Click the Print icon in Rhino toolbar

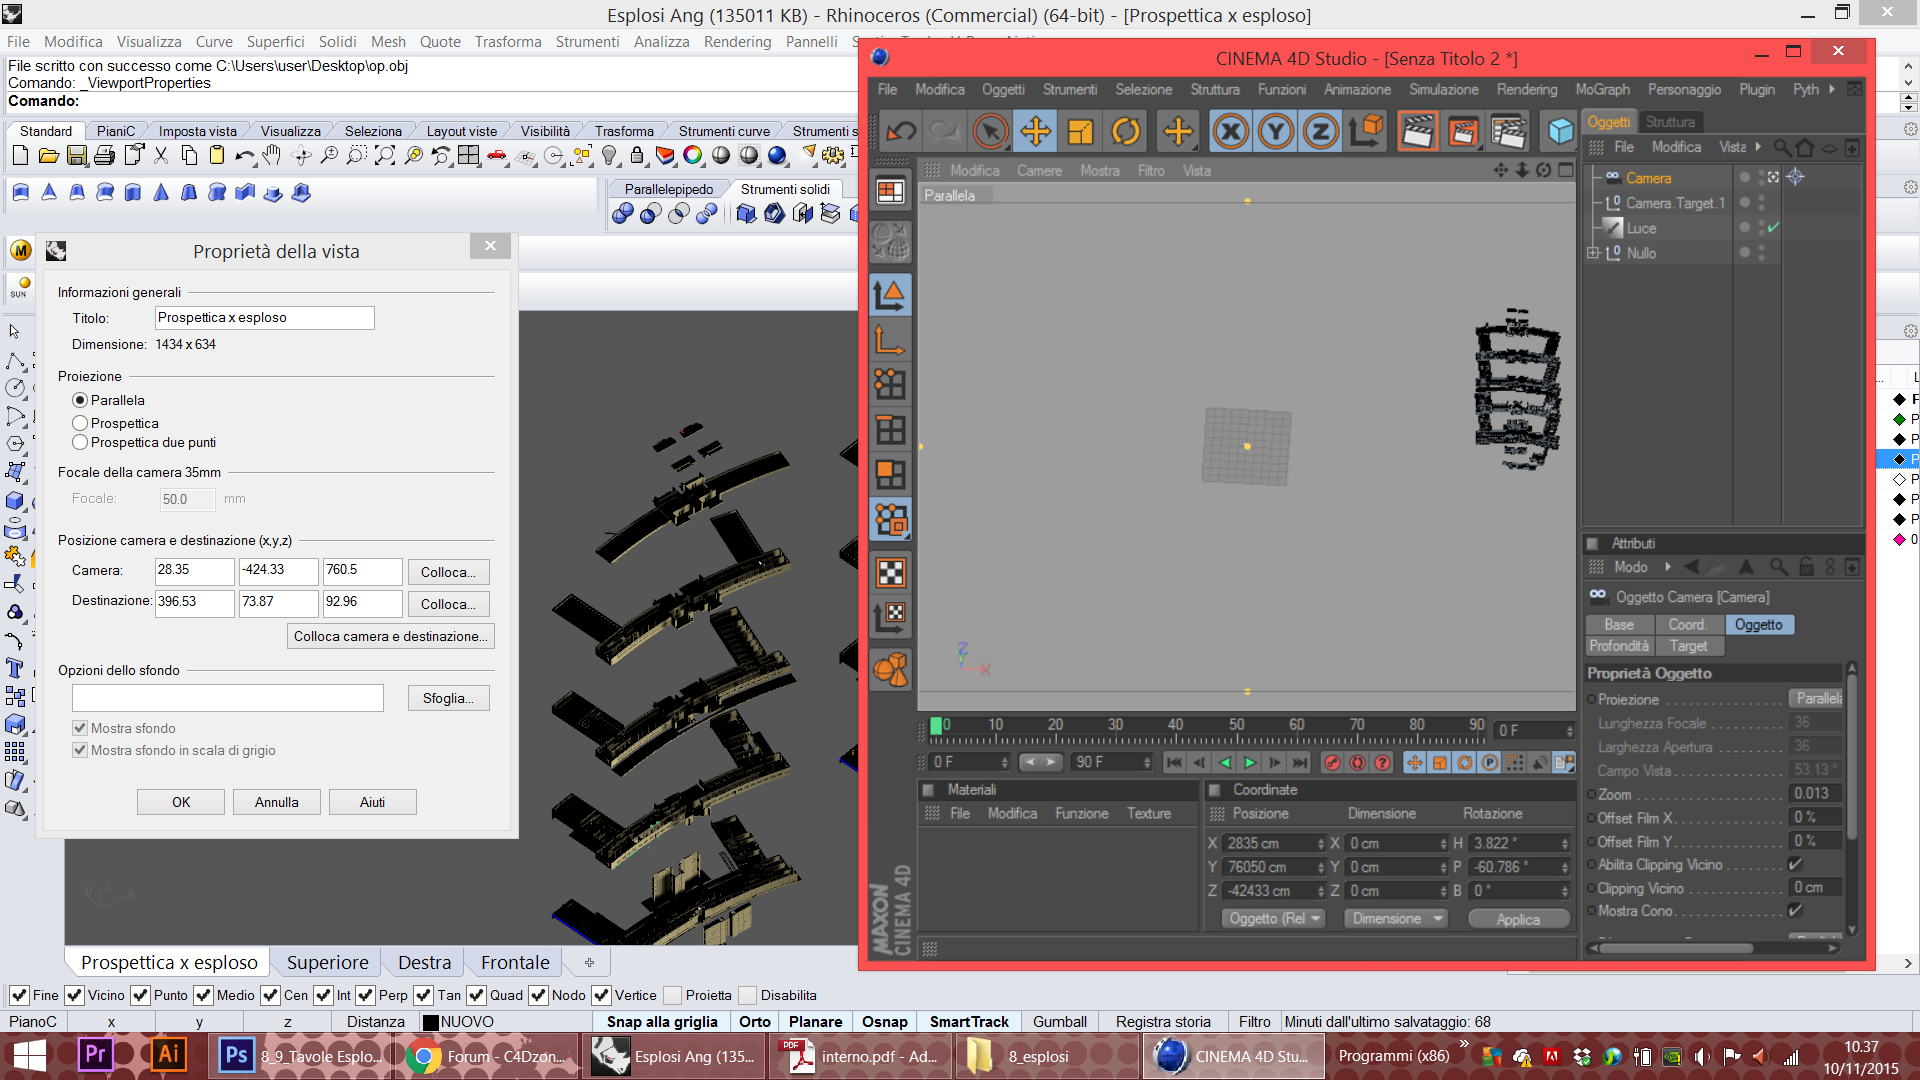(104, 156)
